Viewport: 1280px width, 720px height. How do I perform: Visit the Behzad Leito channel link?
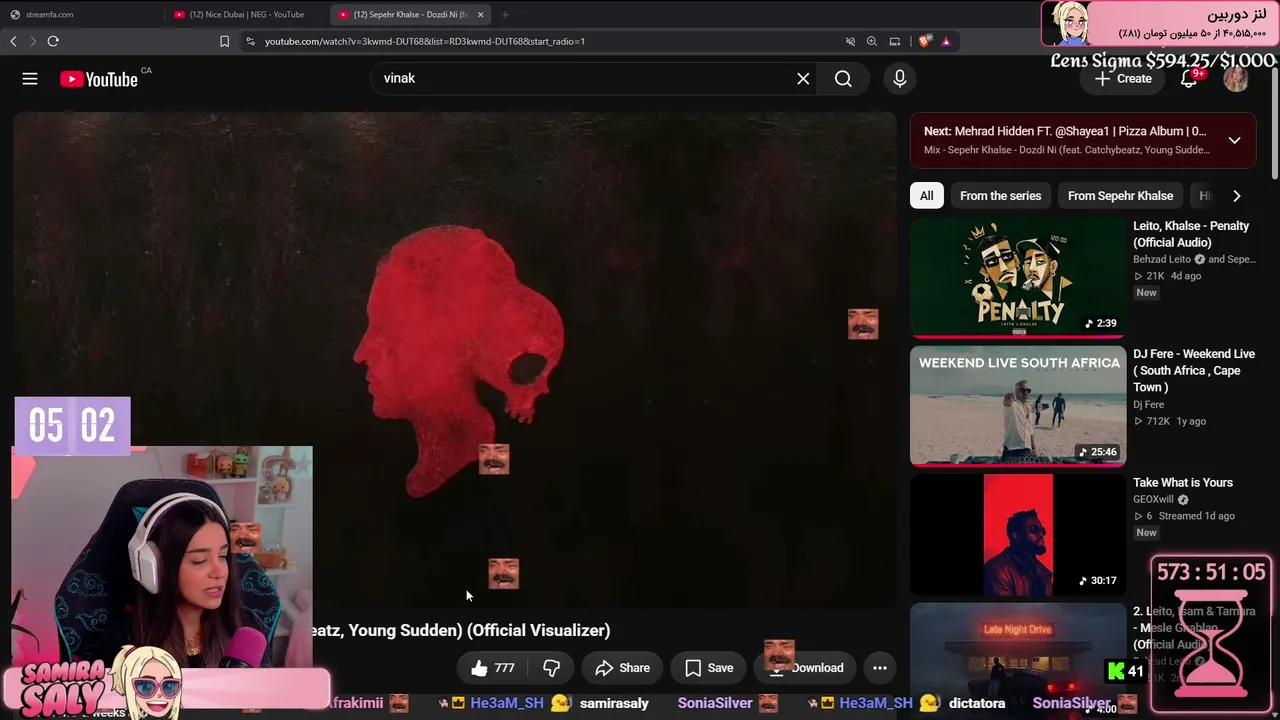click(x=1162, y=259)
